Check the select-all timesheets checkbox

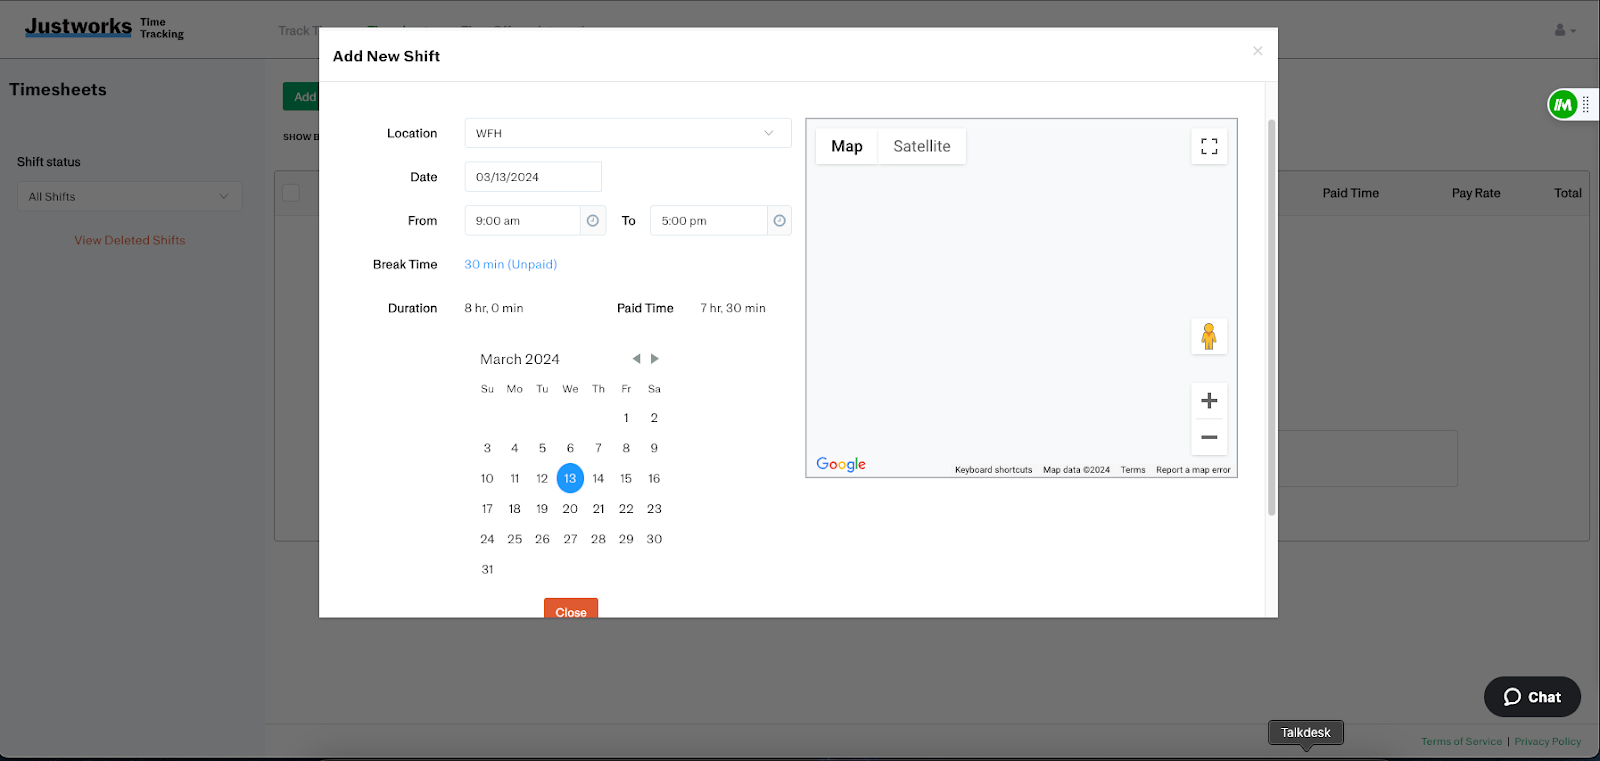click(291, 193)
